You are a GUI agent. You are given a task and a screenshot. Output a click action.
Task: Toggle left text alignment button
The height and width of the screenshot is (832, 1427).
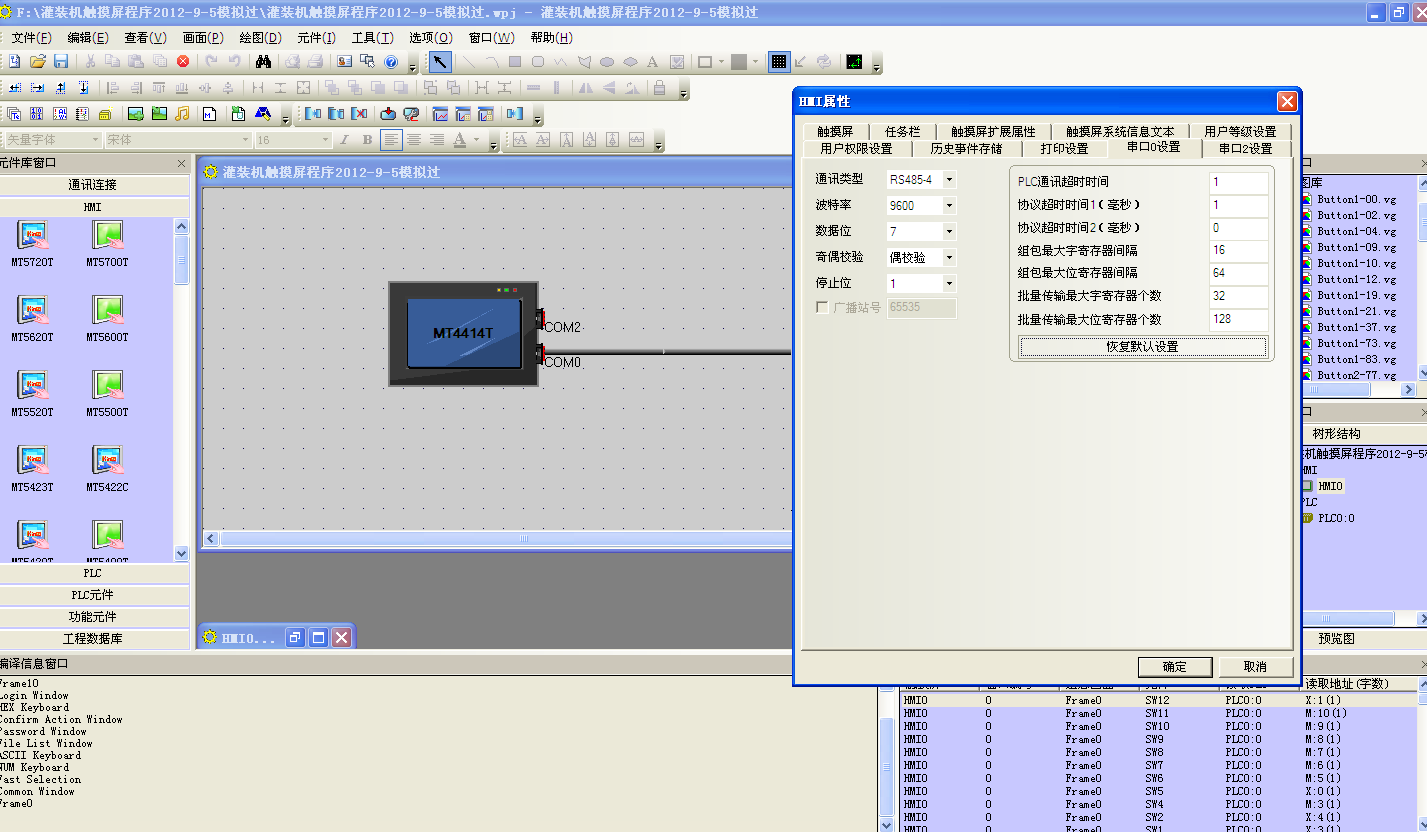click(x=391, y=140)
